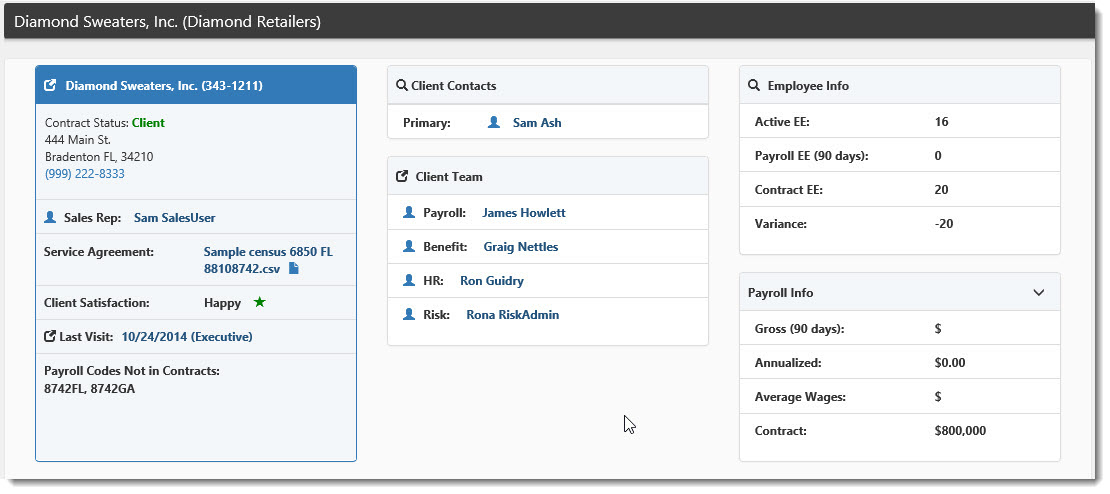This screenshot has height=494, width=1110.
Task: Click the Last Visit external link icon
Action: tap(50, 337)
